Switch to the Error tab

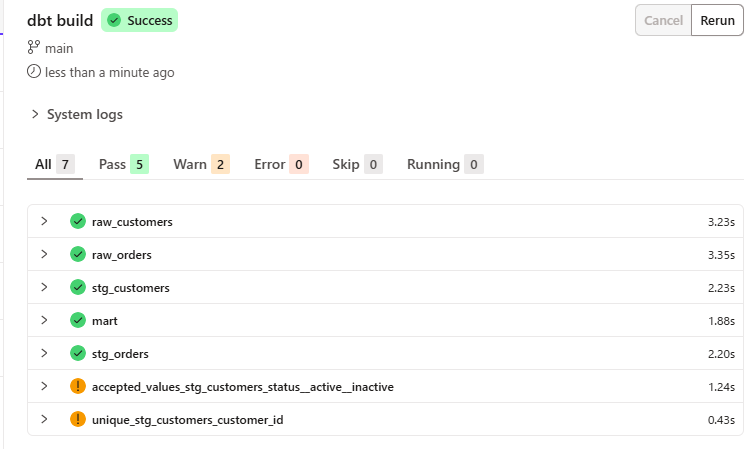(281, 165)
